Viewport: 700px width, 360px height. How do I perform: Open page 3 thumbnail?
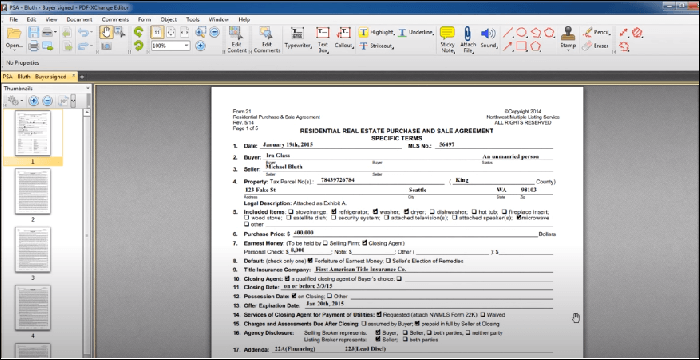click(33, 249)
